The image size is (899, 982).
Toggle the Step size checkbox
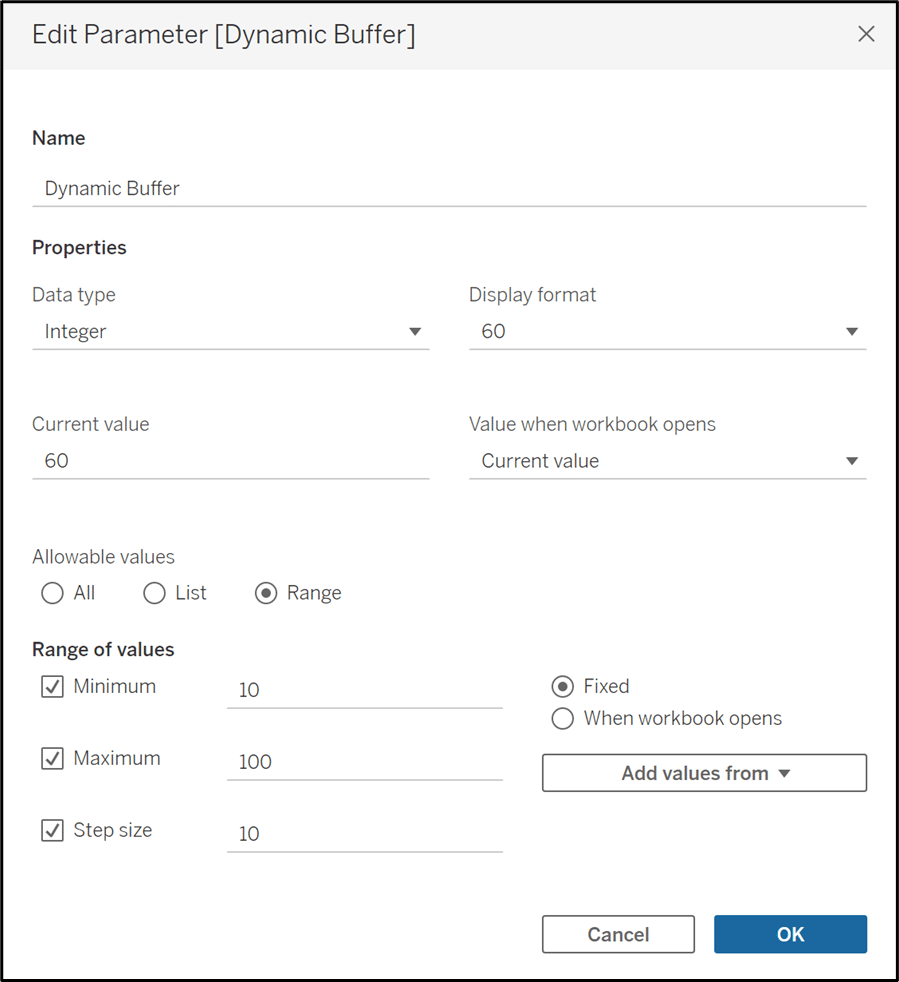(x=52, y=830)
